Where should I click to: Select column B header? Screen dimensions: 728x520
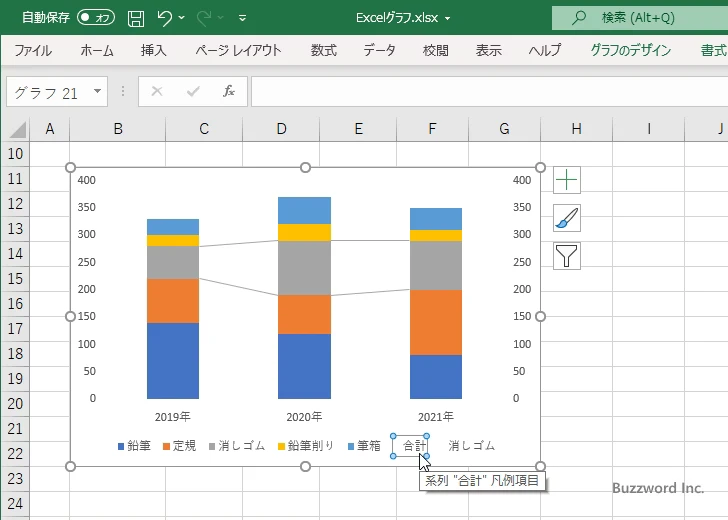coord(118,129)
